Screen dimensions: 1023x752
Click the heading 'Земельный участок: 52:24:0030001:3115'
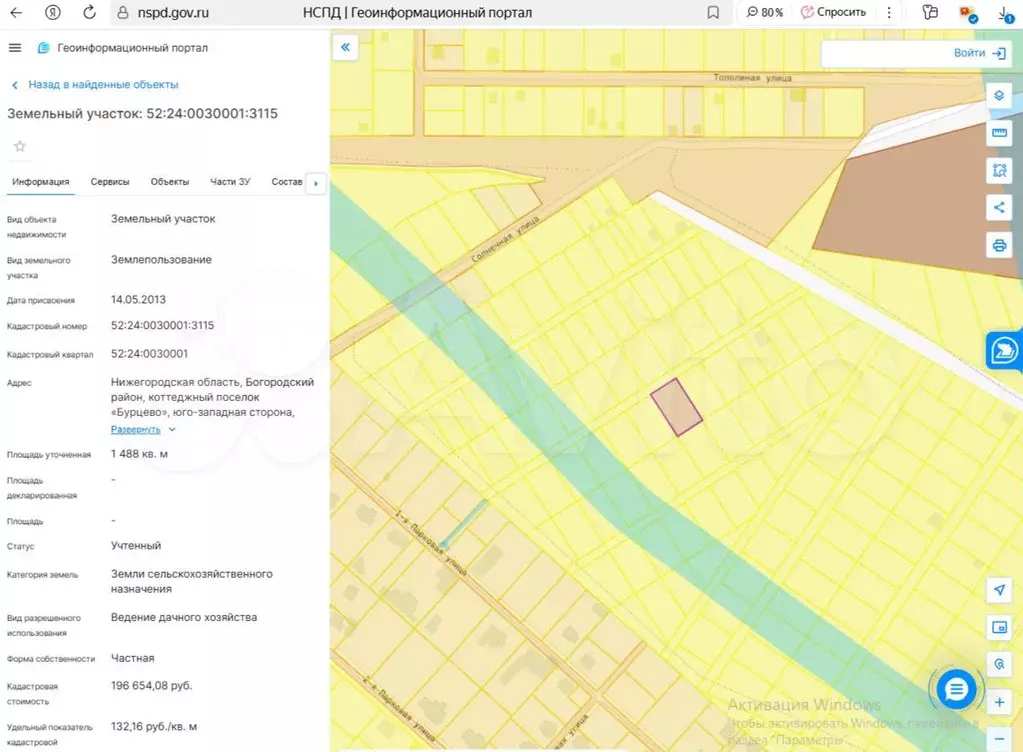(142, 113)
